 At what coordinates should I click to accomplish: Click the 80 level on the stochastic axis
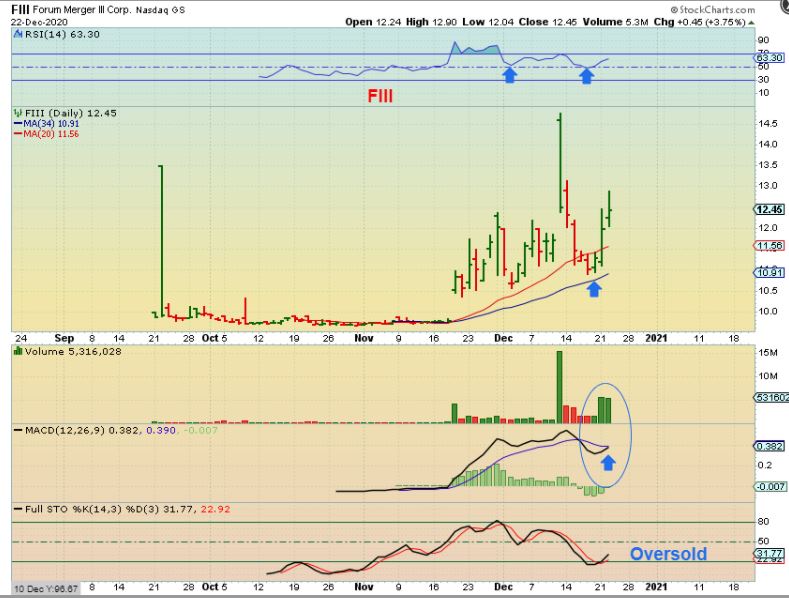tap(763, 521)
